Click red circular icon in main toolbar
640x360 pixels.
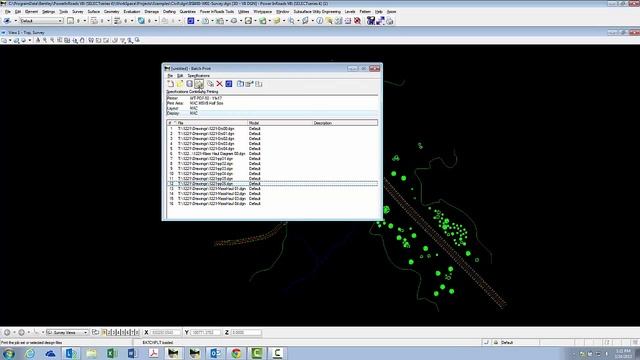click(x=358, y=20)
